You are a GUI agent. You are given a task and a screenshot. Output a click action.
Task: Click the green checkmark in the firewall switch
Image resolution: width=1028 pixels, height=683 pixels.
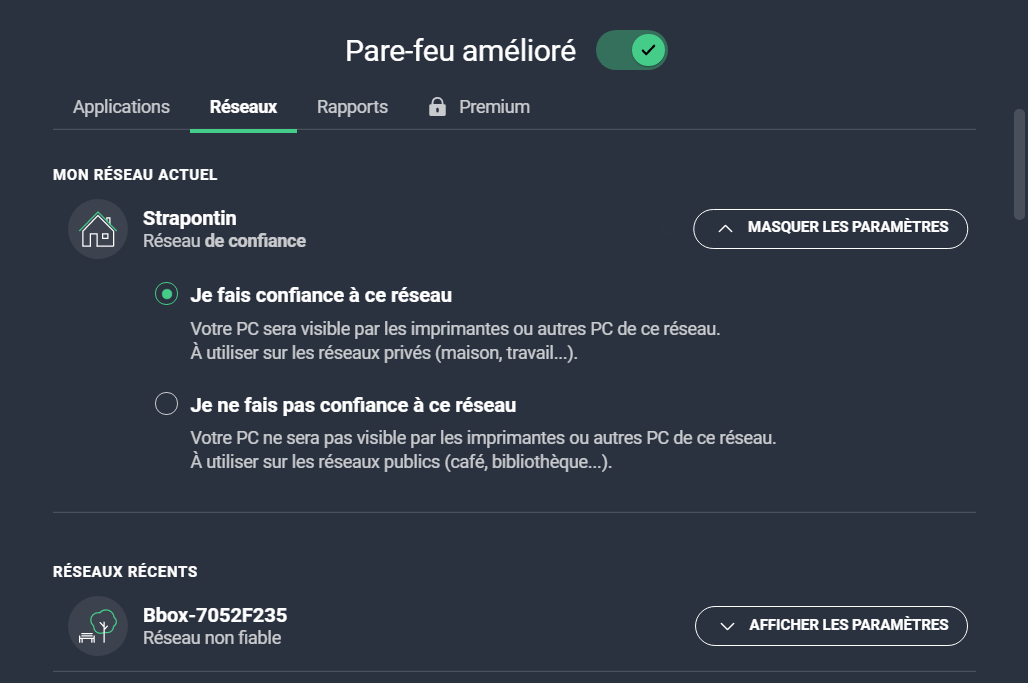[648, 48]
